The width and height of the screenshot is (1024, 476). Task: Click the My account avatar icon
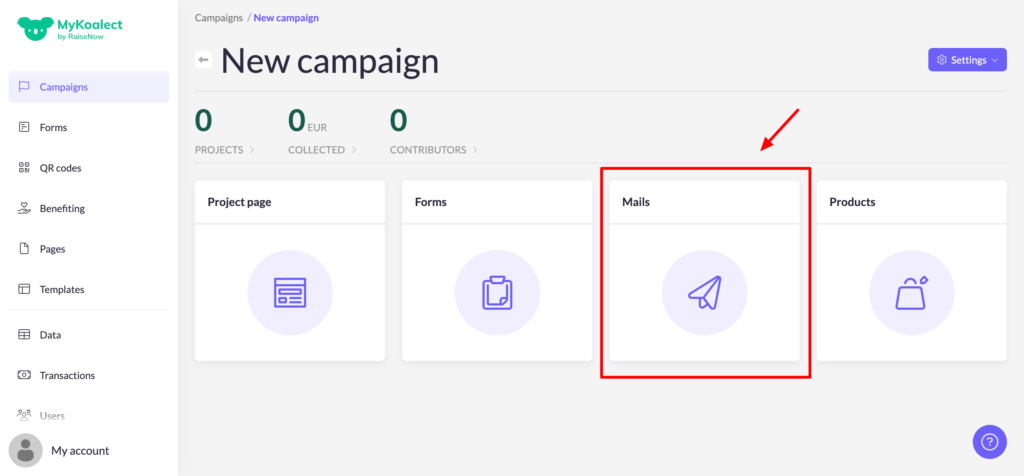click(x=25, y=450)
